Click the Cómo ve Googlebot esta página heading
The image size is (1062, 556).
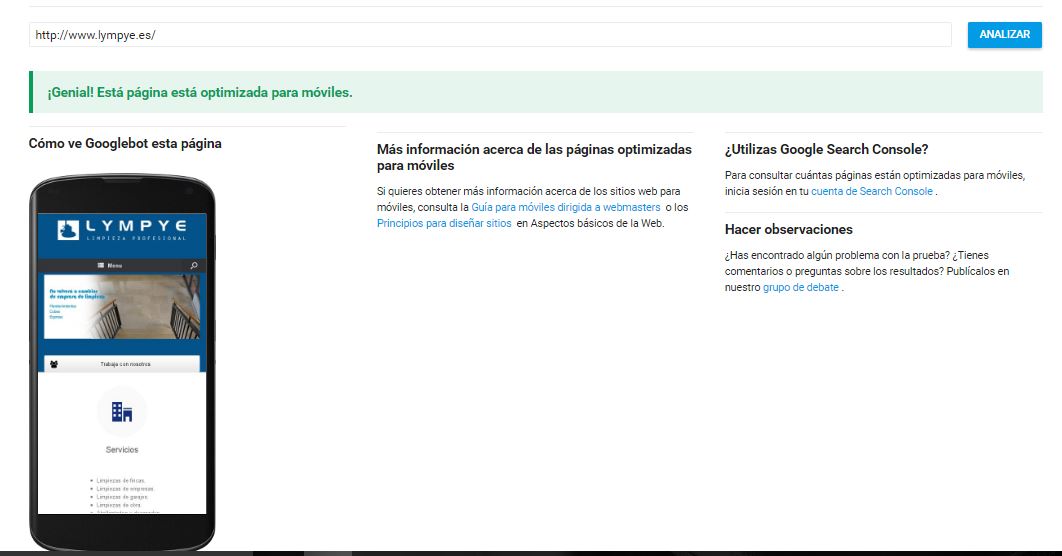tap(125, 143)
